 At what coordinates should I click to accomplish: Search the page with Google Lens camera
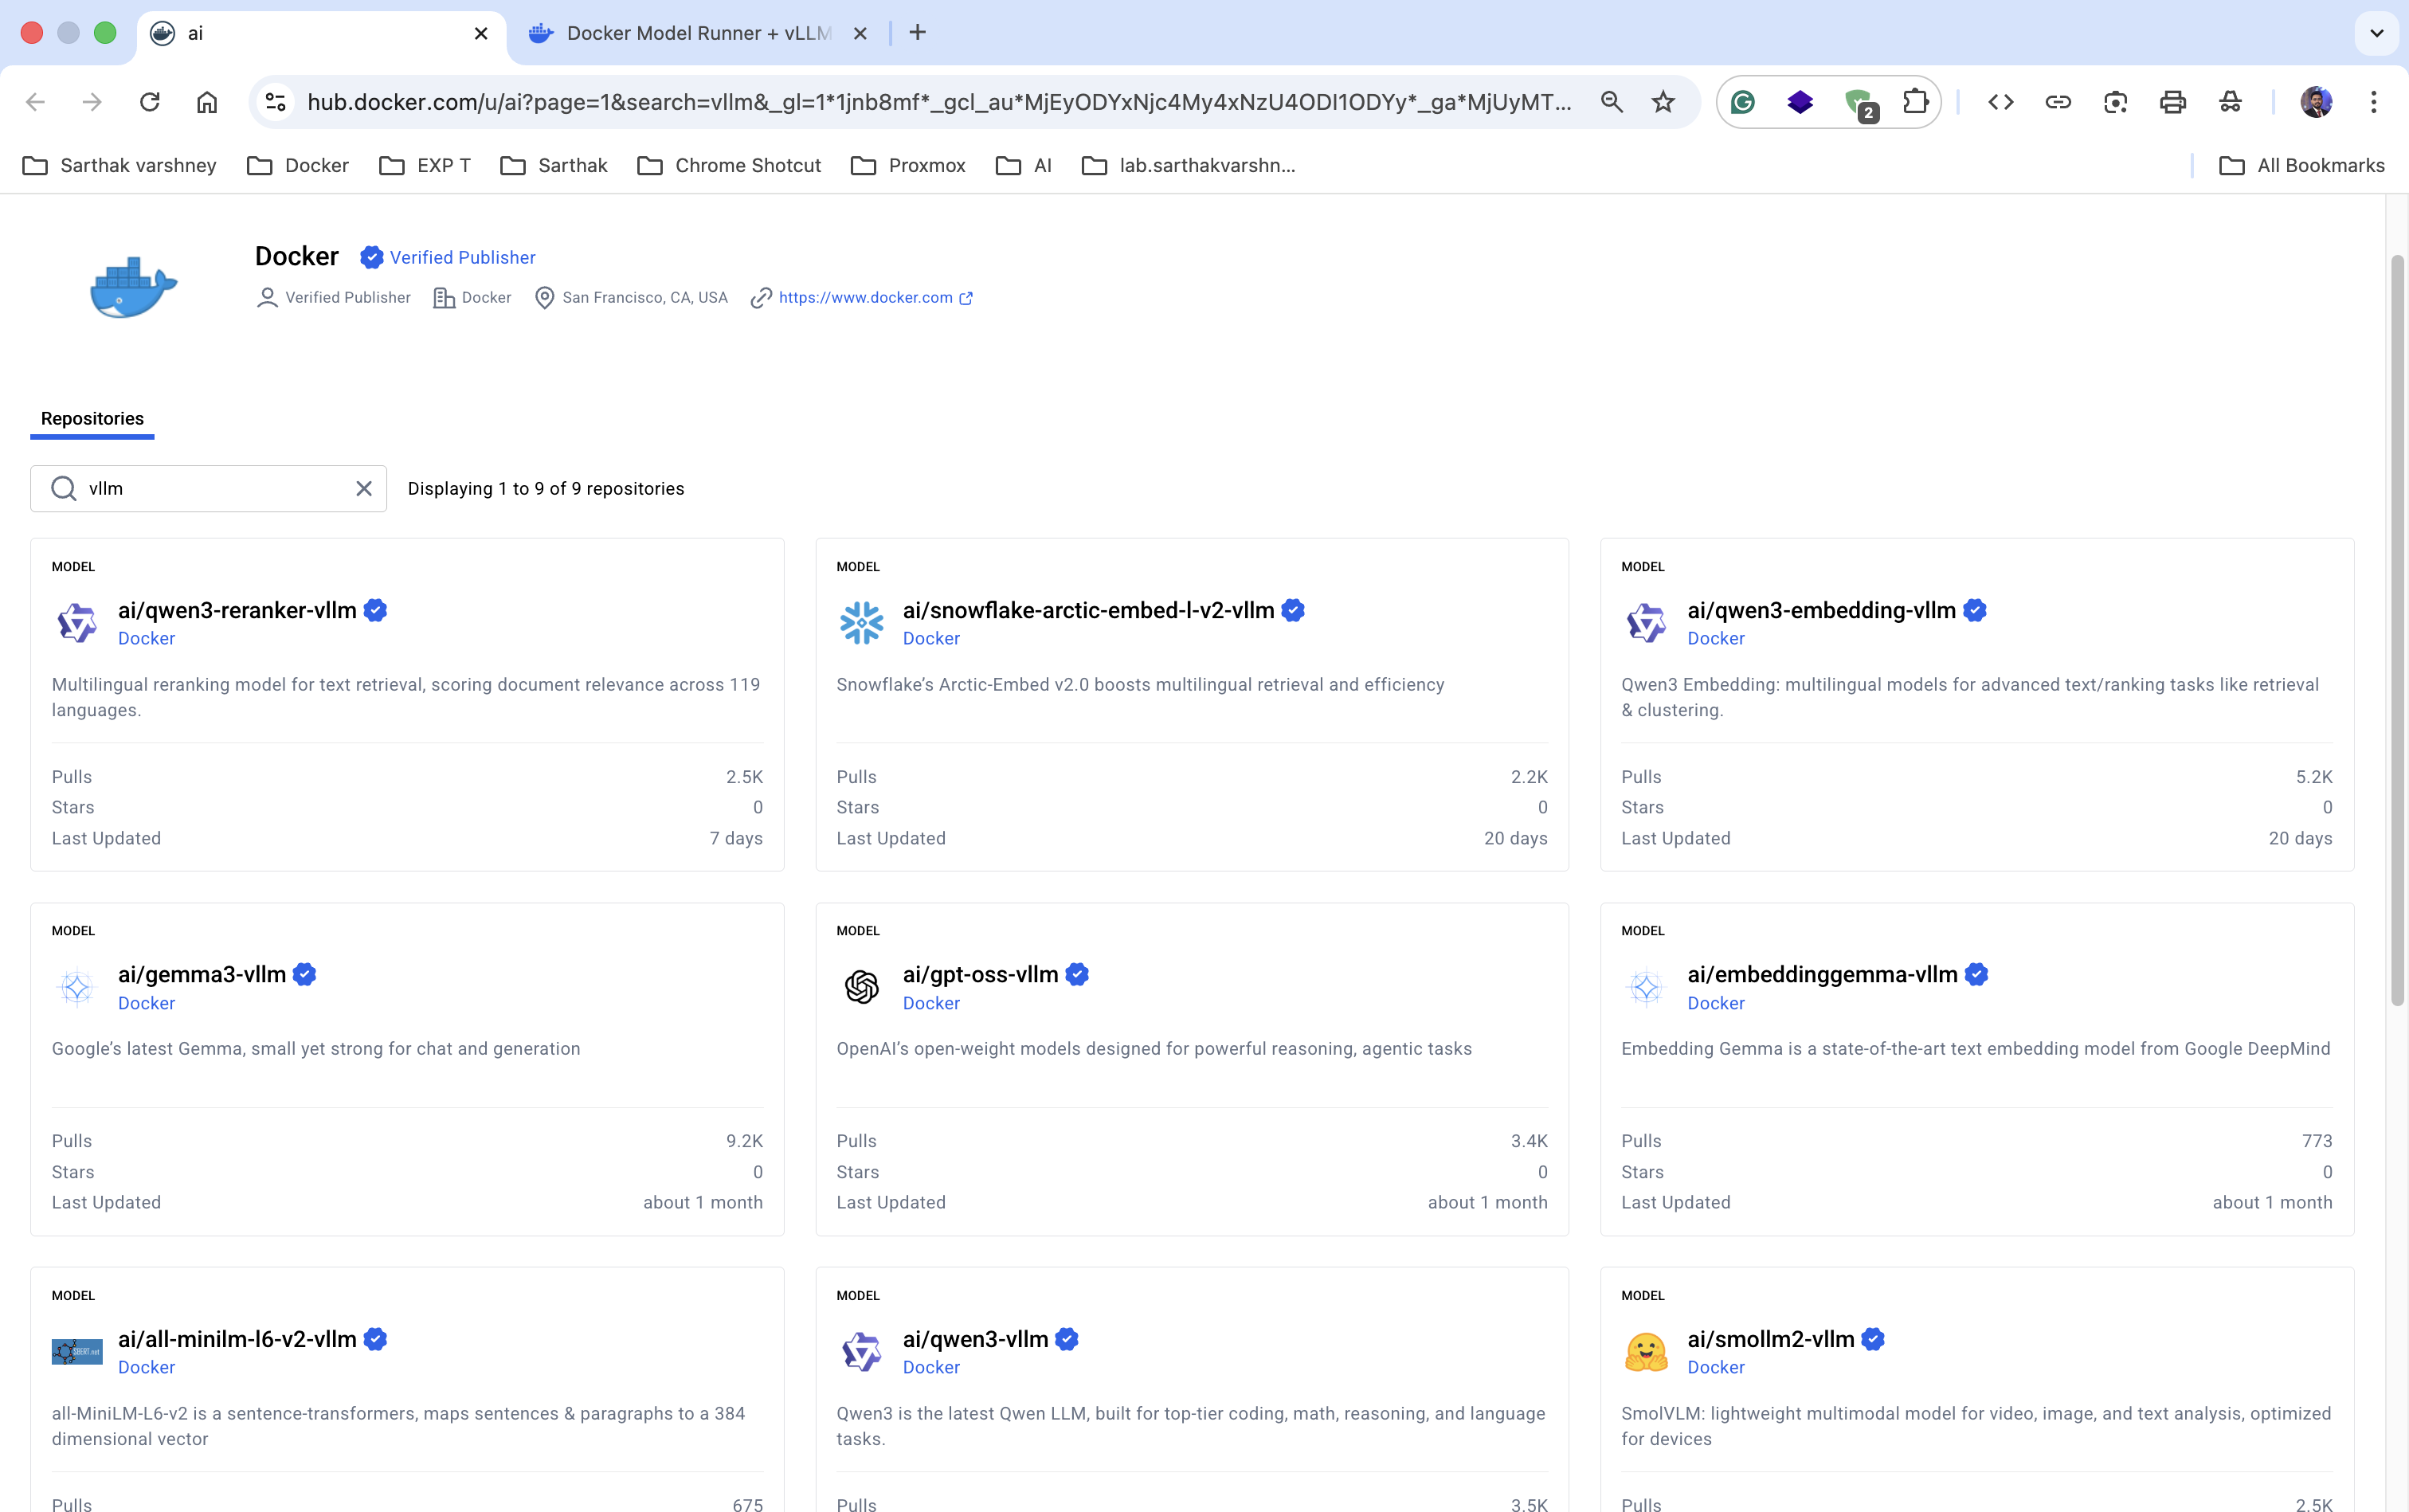2115,102
